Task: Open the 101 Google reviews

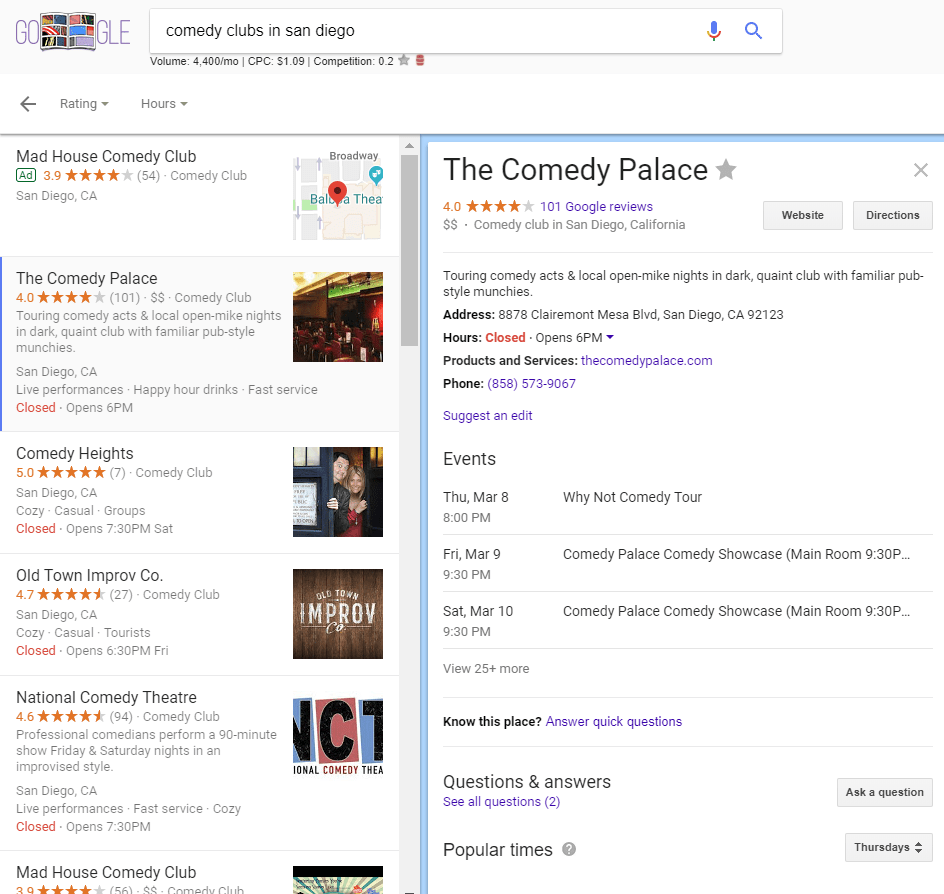Action: [596, 206]
